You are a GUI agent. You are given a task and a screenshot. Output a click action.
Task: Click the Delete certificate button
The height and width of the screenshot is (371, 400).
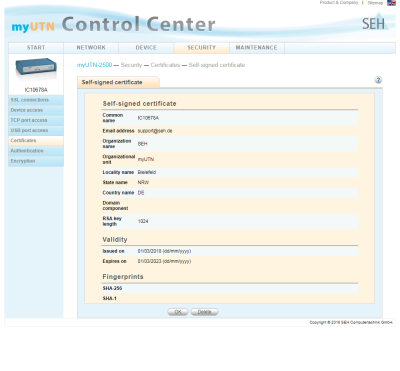204,312
